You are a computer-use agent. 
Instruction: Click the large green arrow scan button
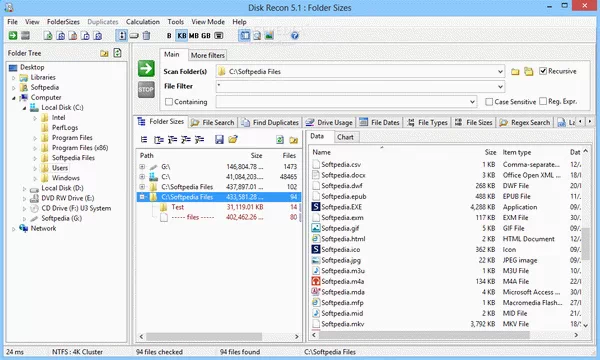point(146,68)
